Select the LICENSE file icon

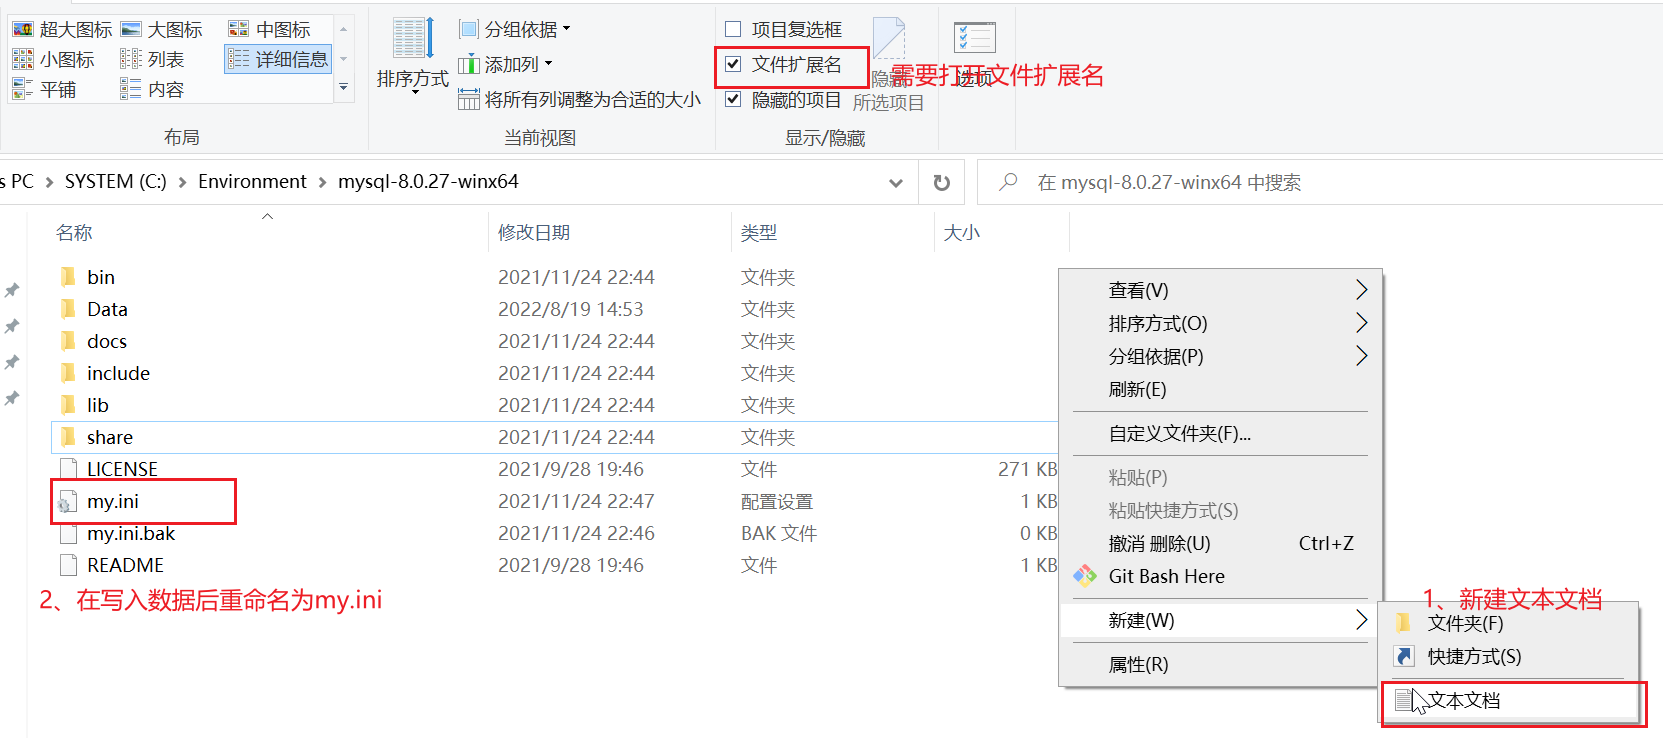coord(68,469)
